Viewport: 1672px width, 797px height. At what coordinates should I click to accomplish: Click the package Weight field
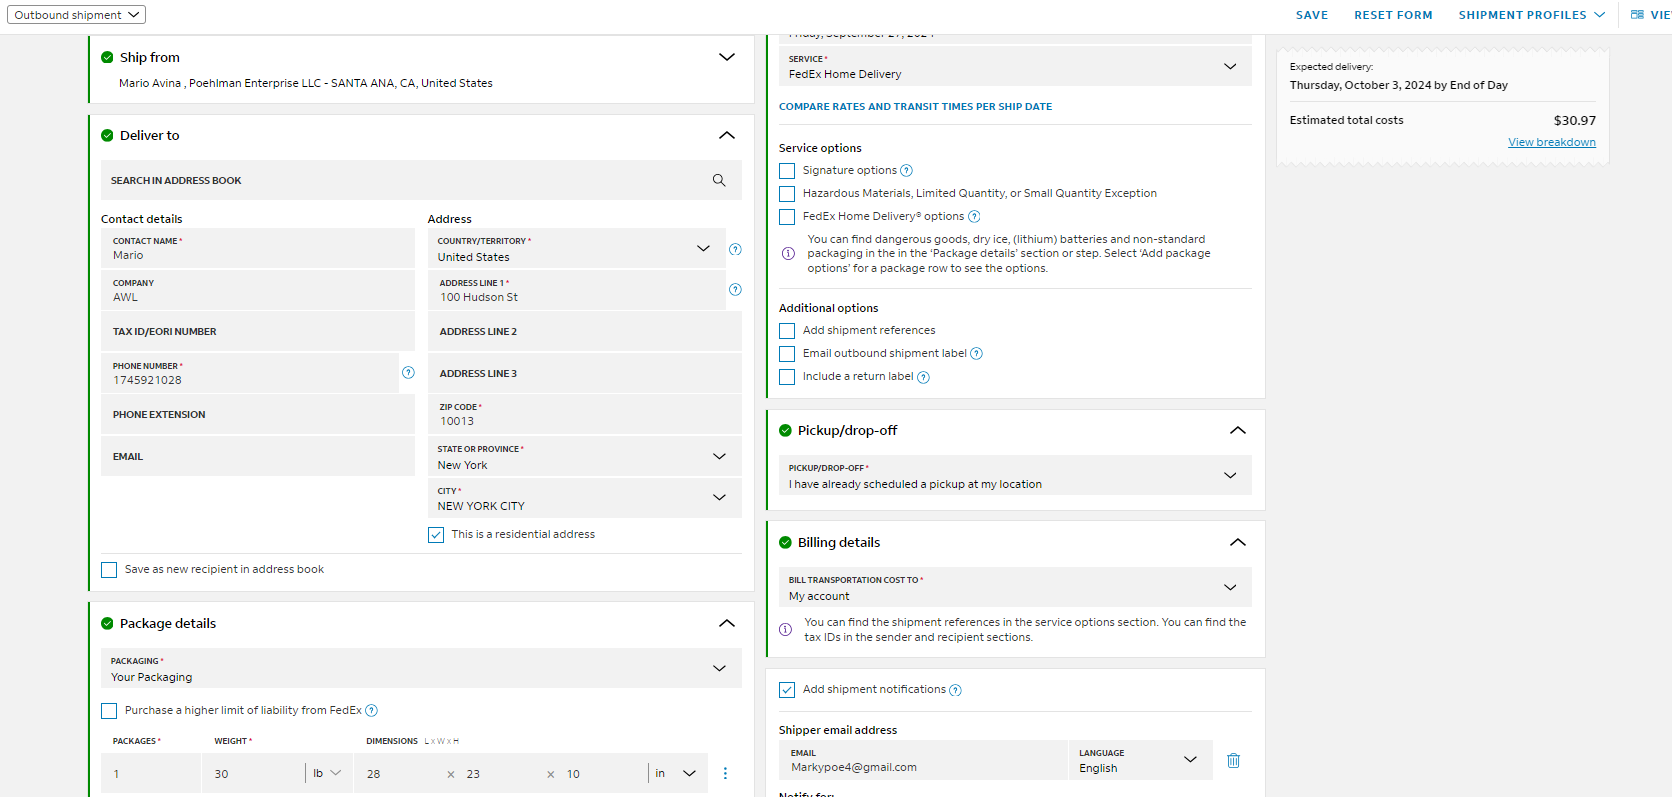coord(253,773)
